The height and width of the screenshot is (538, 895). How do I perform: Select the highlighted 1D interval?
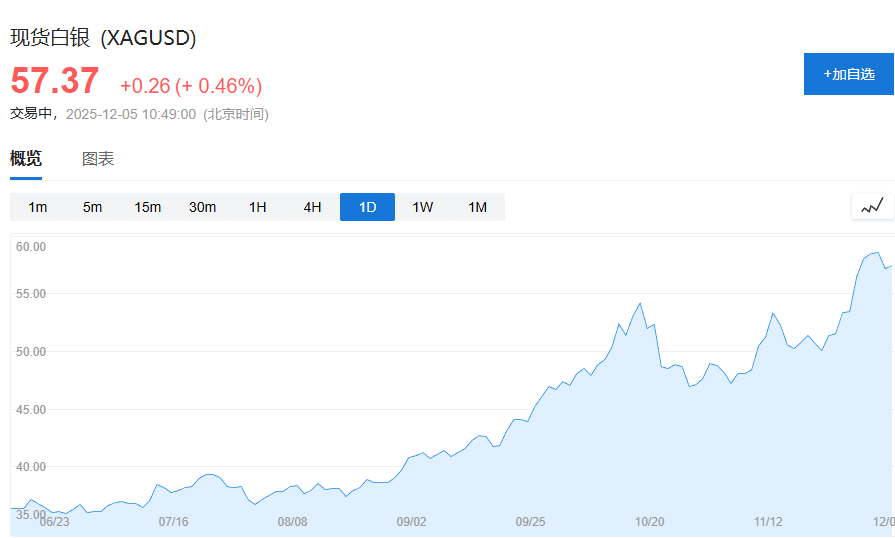tap(367, 207)
